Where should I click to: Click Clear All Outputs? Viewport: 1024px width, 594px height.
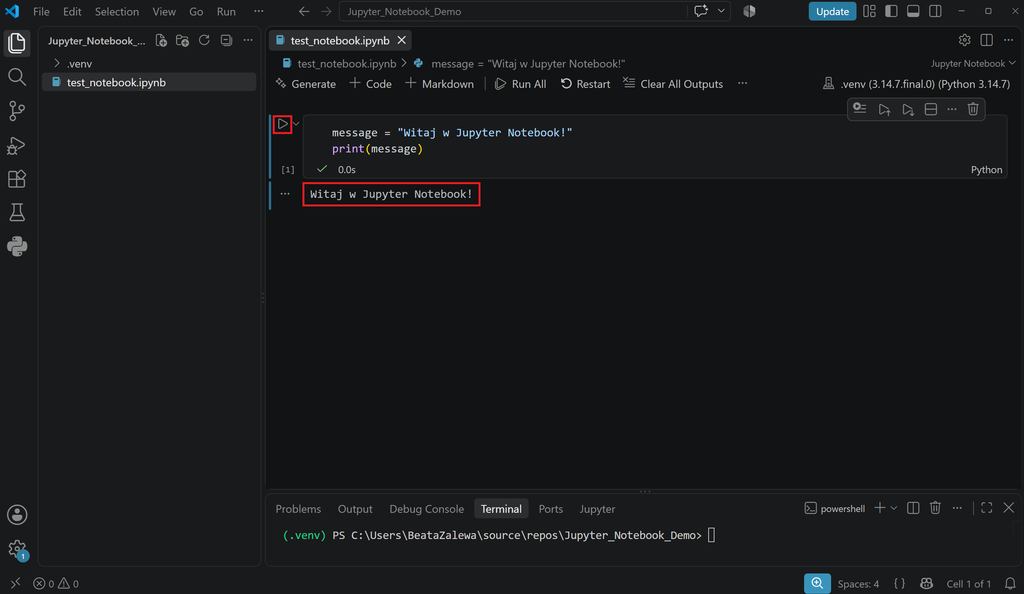673,84
